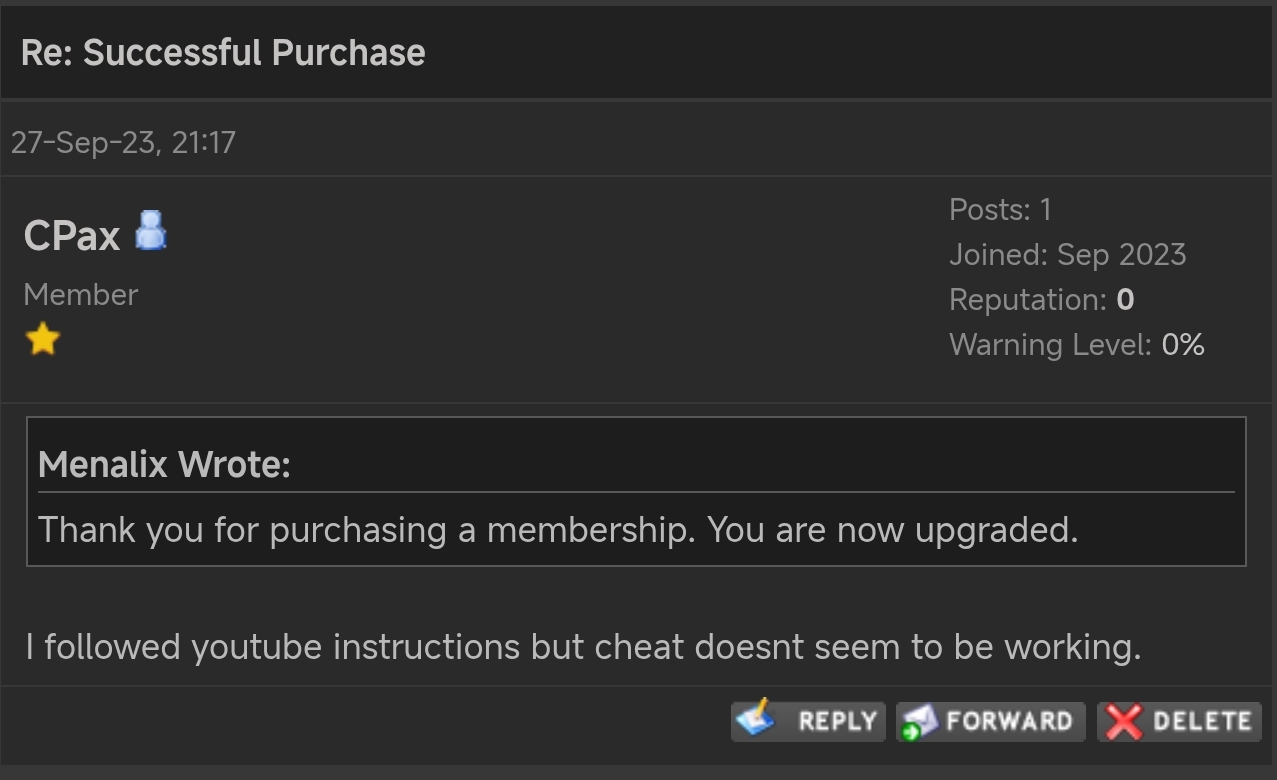Click the gold star rank icon
The width and height of the screenshot is (1277, 780).
[43, 340]
